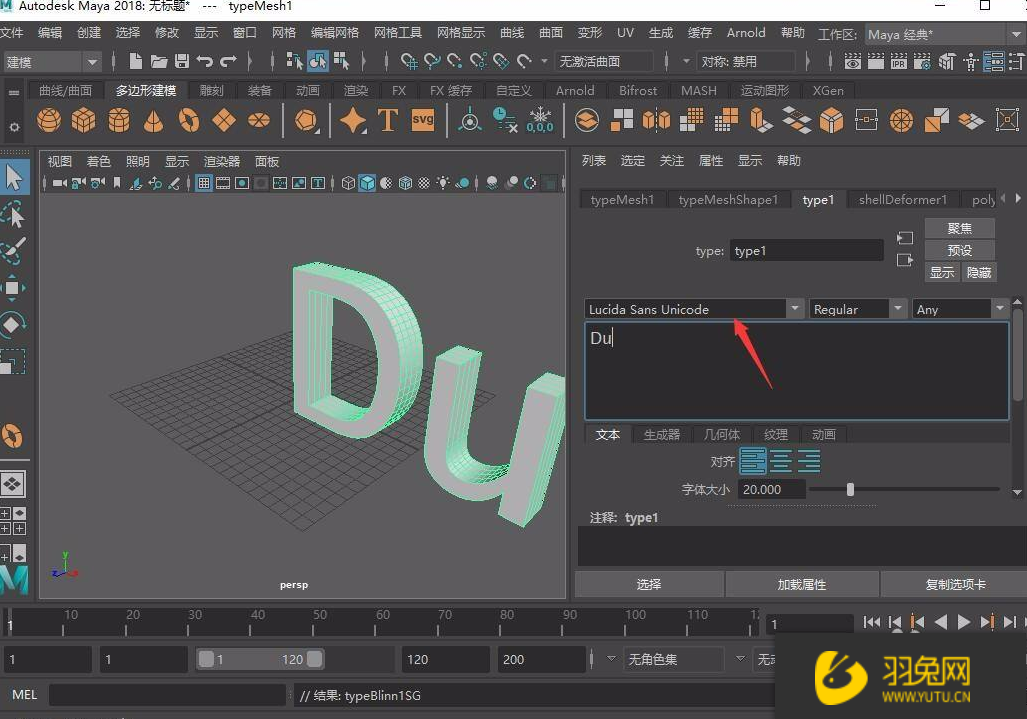1027x719 pixels.
Task: Open the Arnold menu
Action: tap(746, 32)
